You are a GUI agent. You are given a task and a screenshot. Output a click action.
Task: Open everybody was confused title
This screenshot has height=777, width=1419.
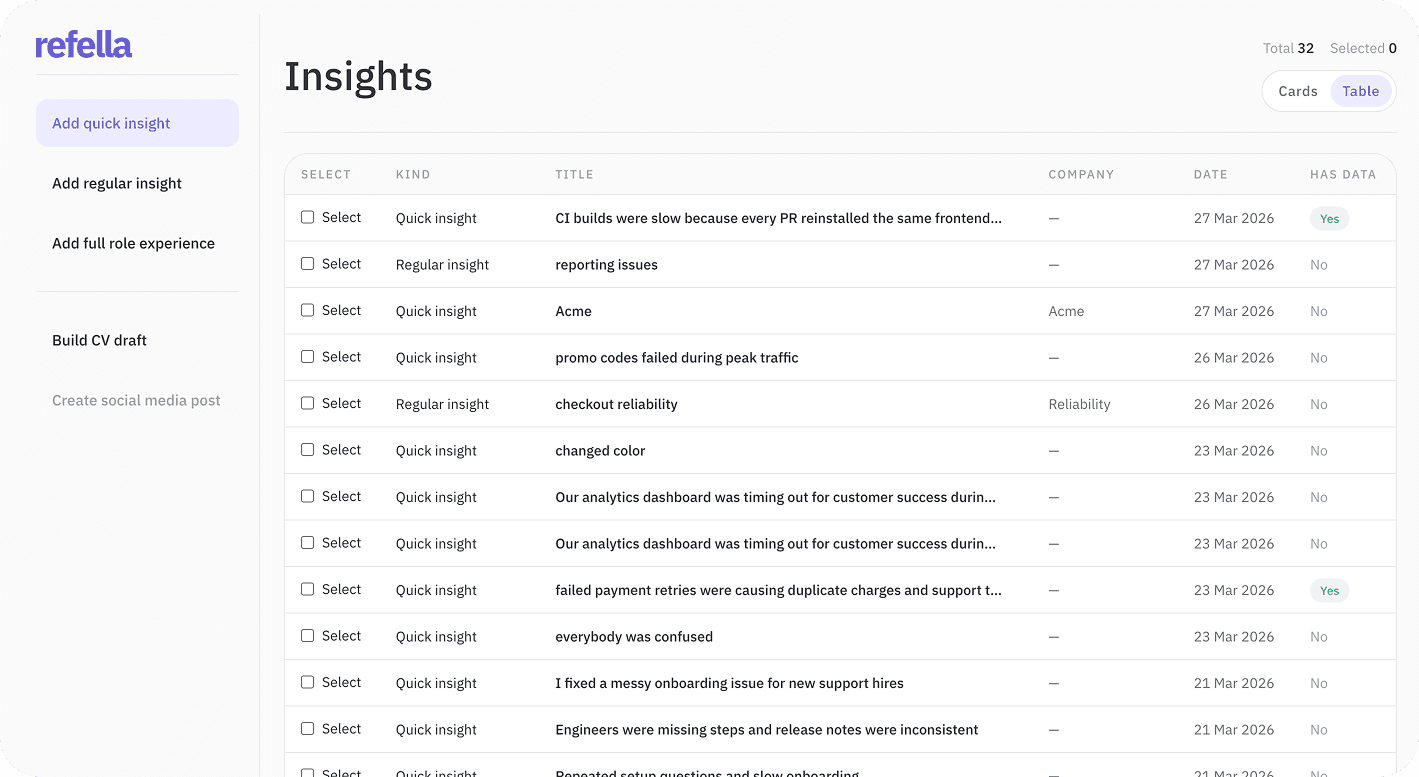pos(634,637)
